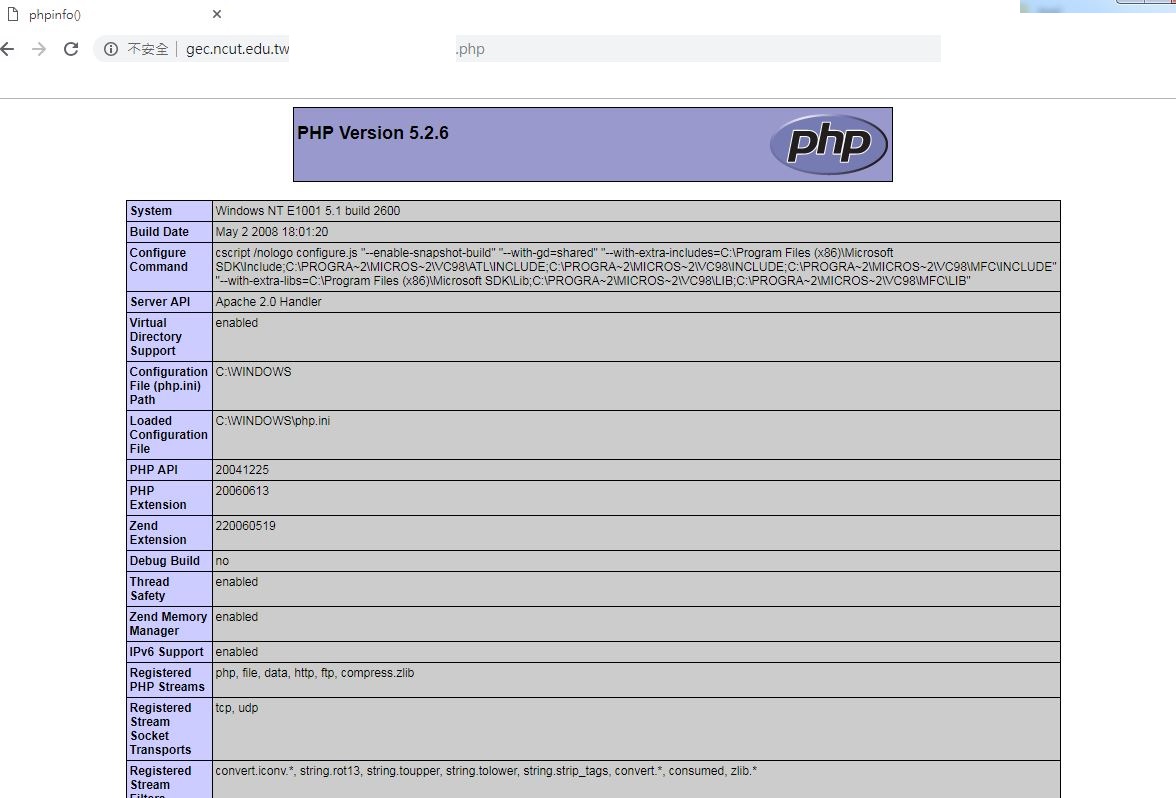Screen dimensions: 1176x798
Task: Click 'Registered Stream Socket Transports' label
Action: pos(160,728)
